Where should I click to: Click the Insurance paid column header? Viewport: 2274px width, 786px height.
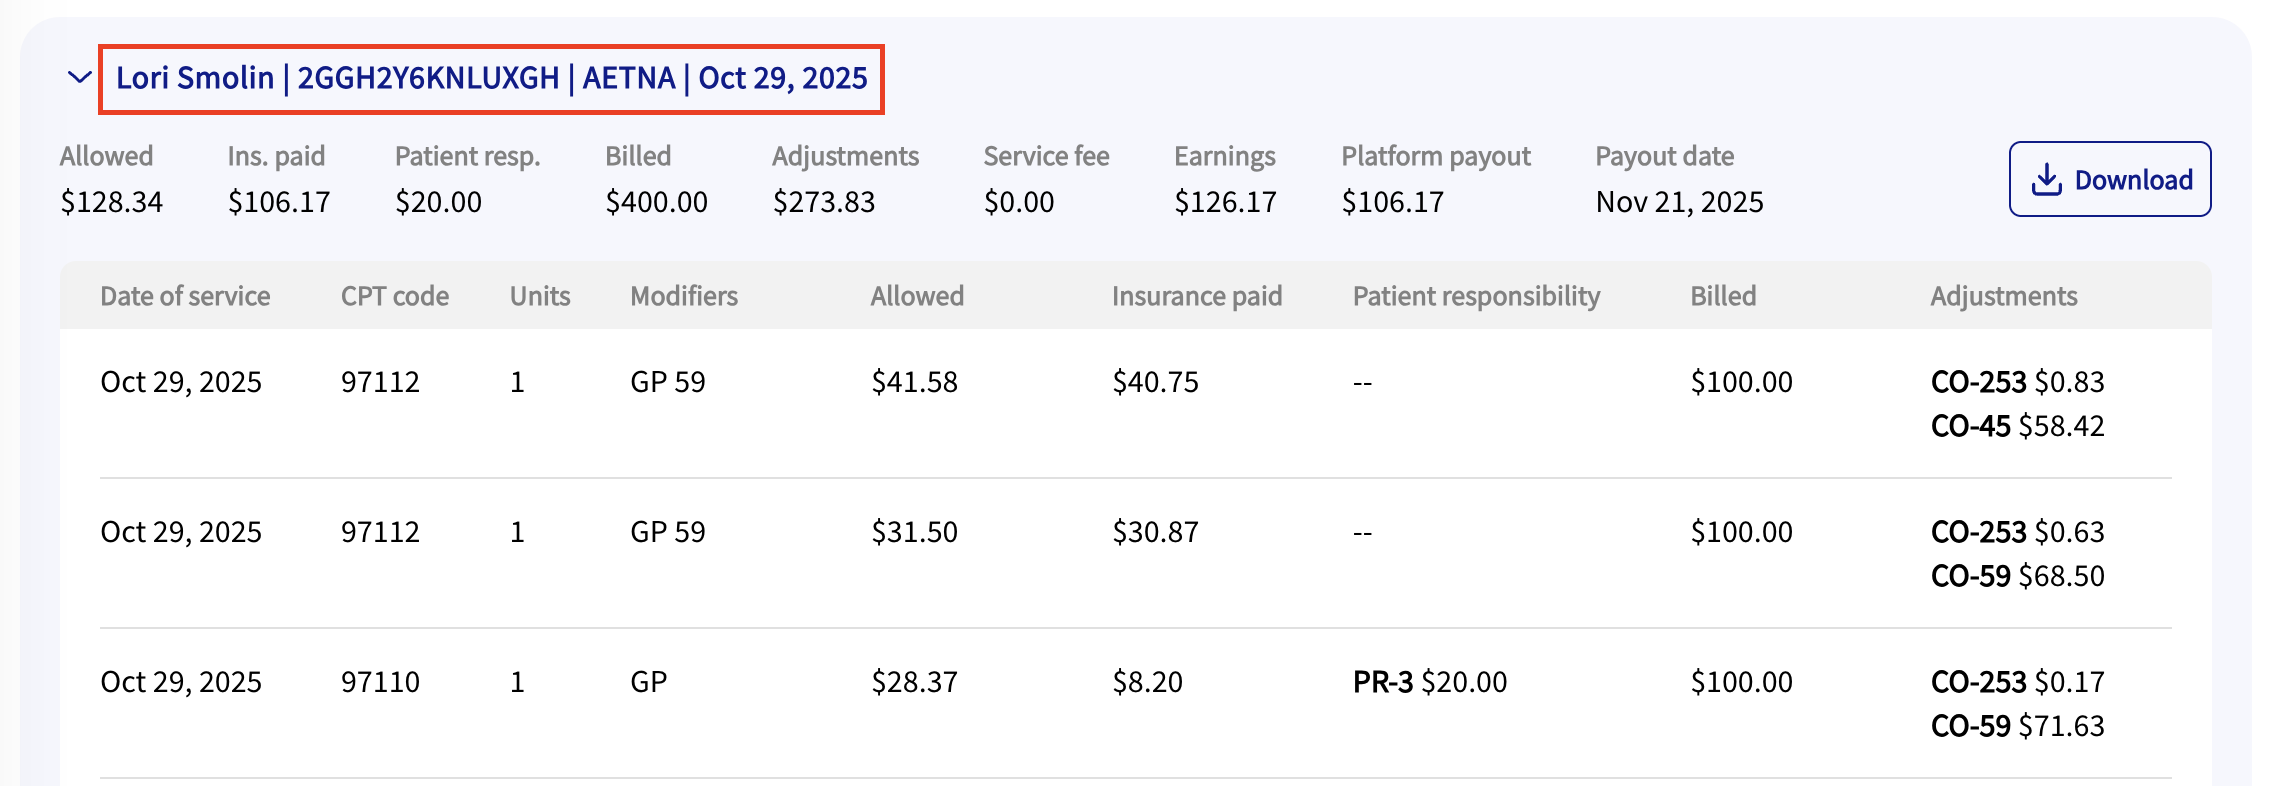1196,296
